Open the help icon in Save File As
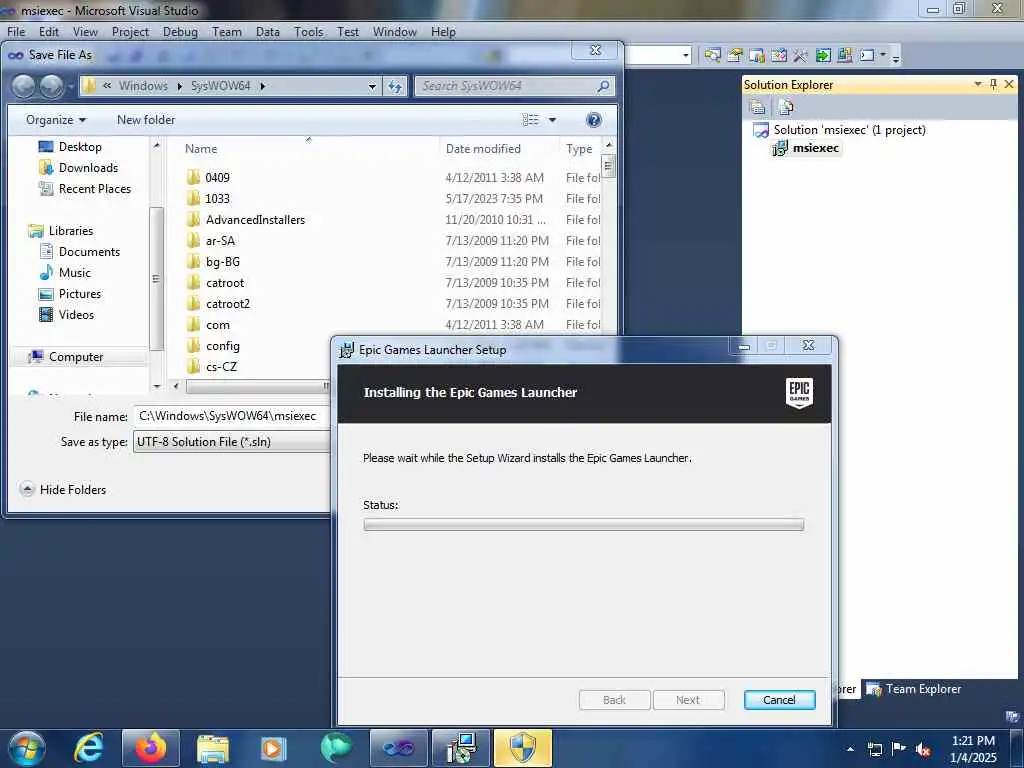 (594, 120)
